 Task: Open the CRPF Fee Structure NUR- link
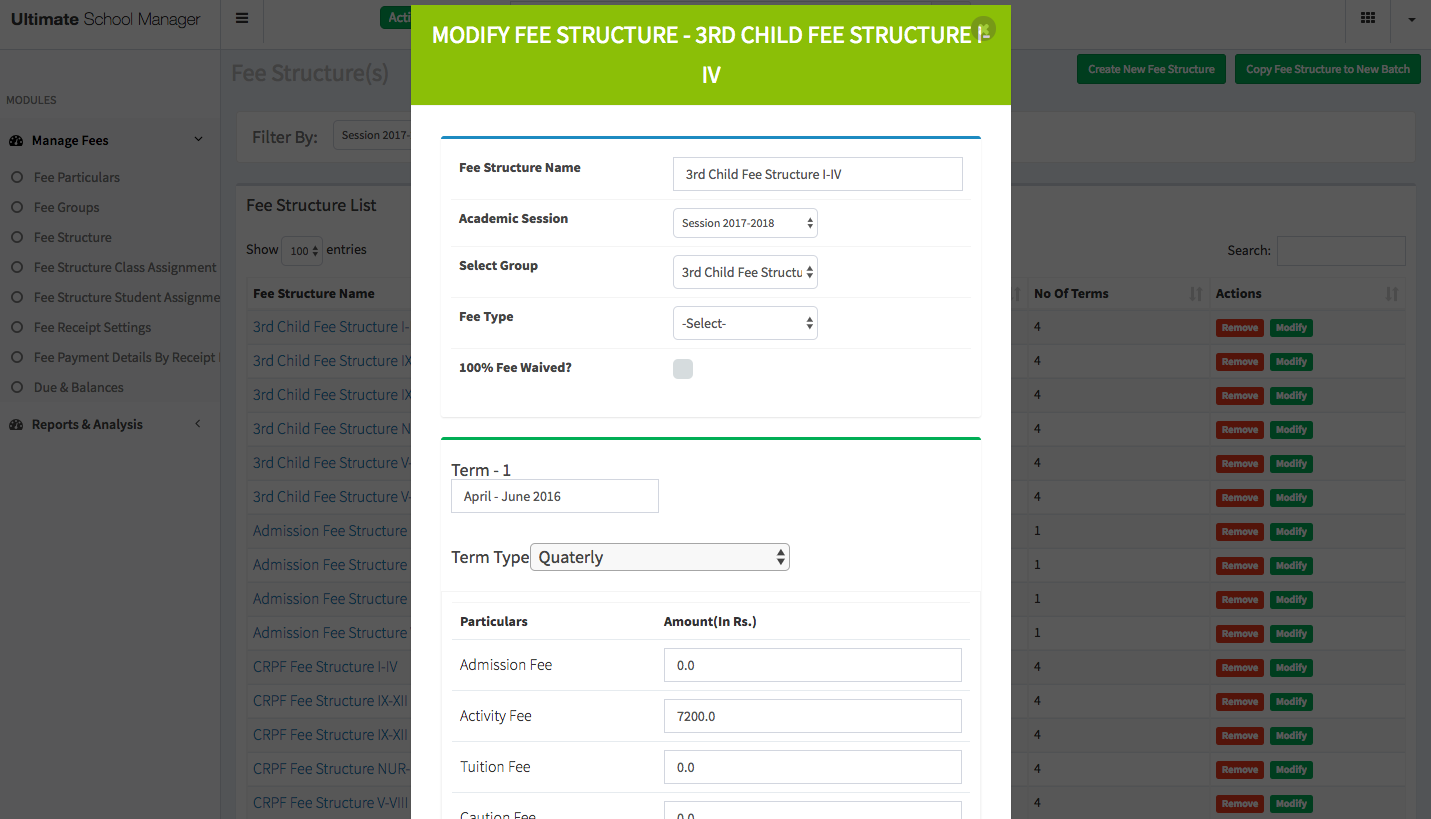point(330,769)
